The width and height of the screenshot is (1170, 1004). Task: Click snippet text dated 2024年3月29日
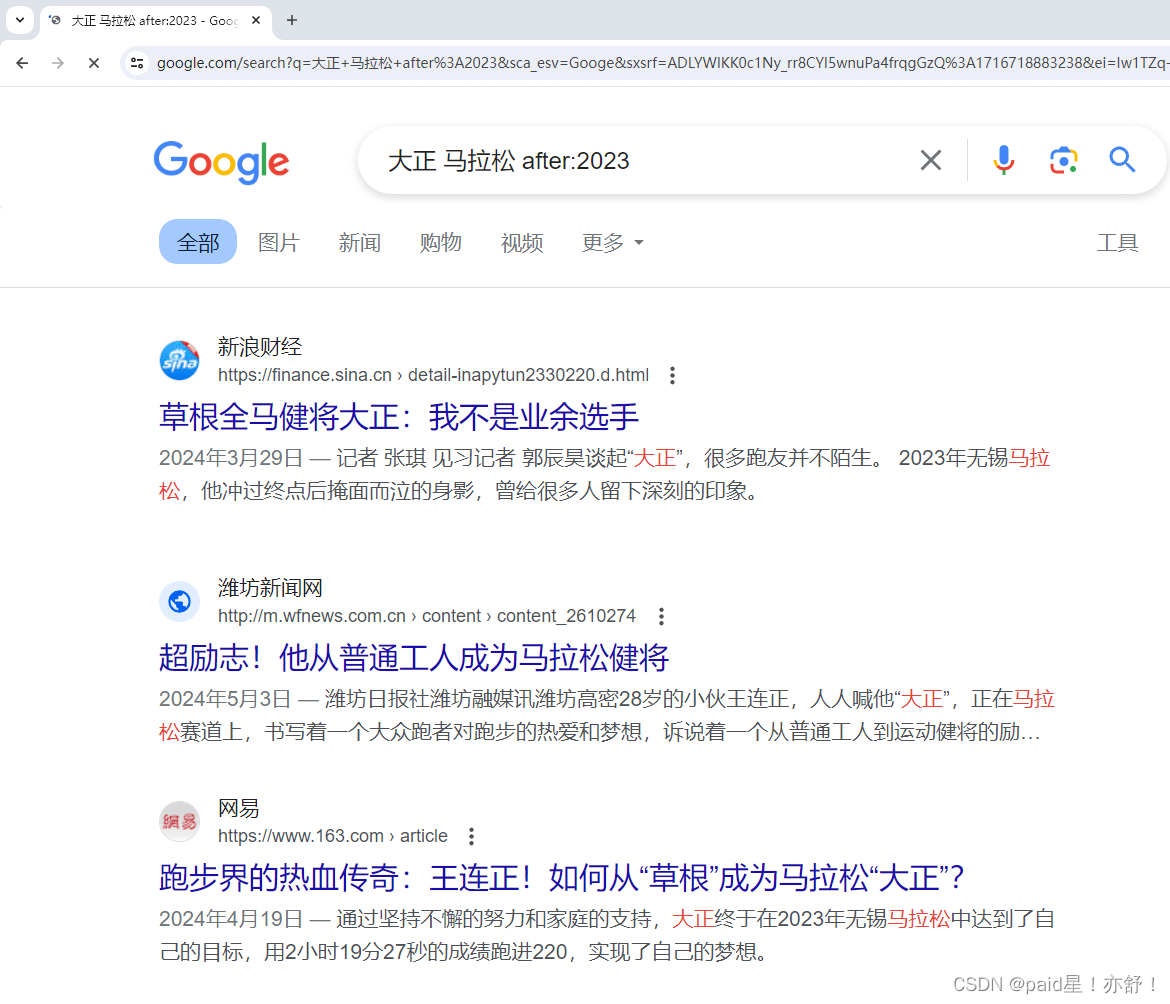[x=604, y=474]
